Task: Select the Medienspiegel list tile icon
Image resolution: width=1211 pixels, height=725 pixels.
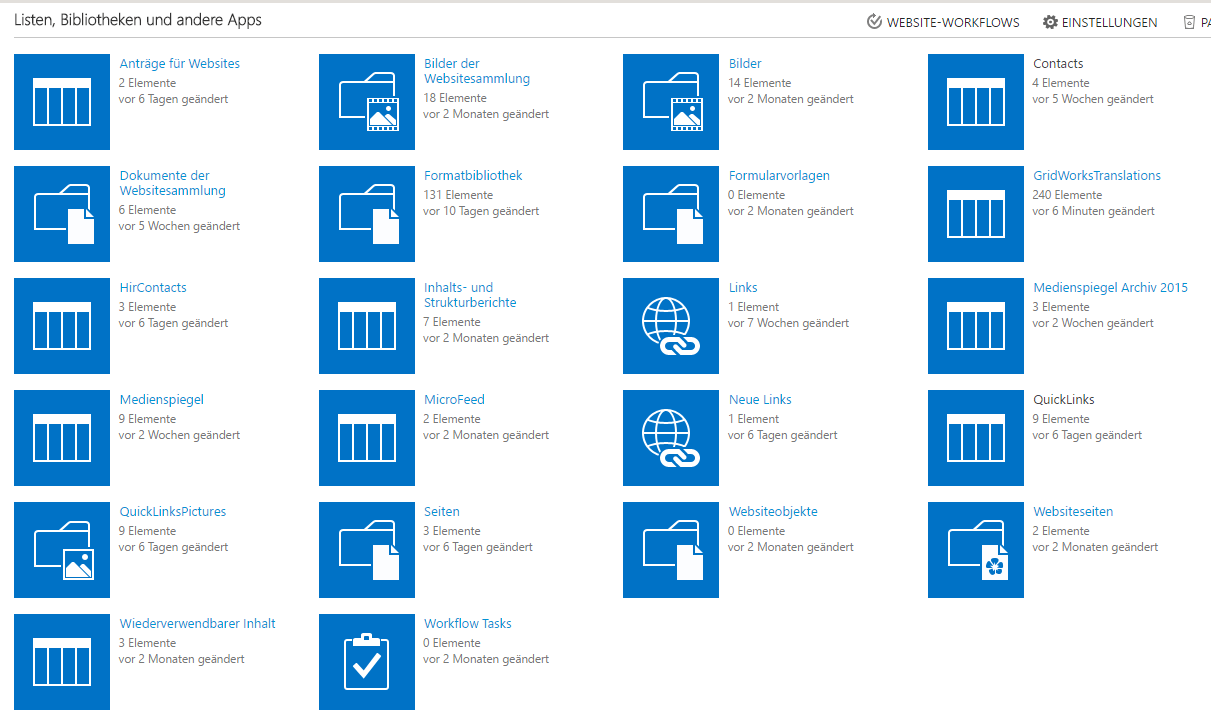Action: coord(61,438)
